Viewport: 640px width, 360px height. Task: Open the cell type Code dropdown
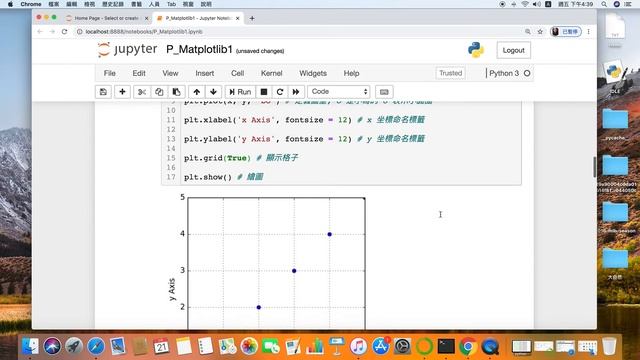(339, 92)
